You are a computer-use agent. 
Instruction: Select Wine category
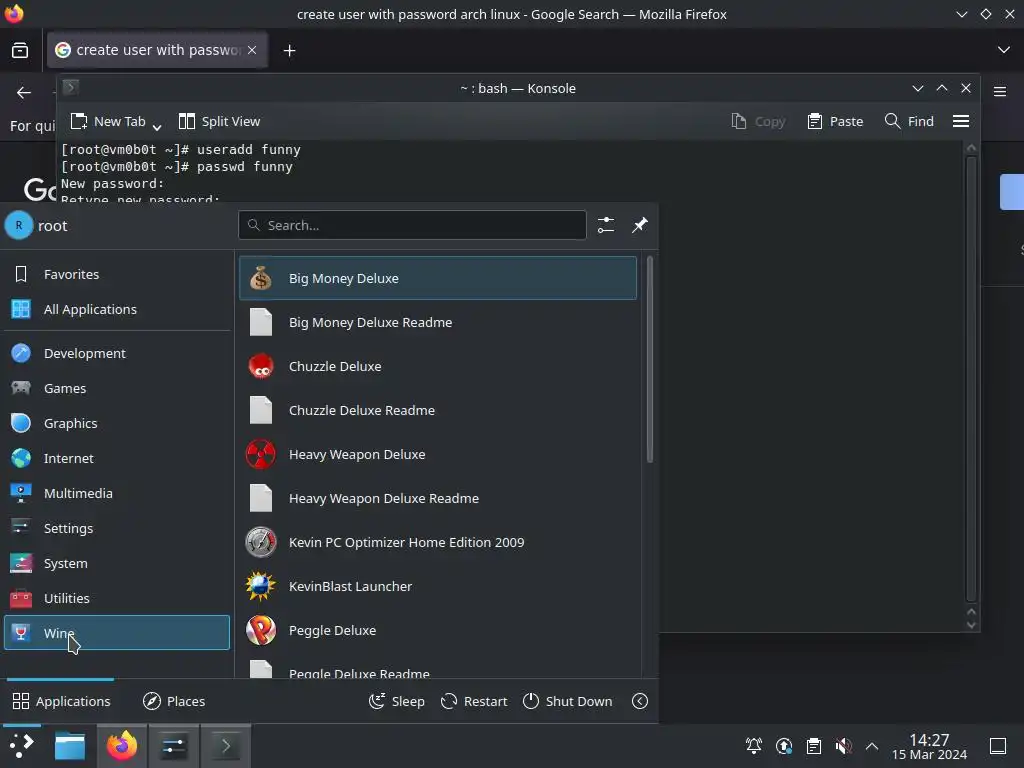point(117,633)
